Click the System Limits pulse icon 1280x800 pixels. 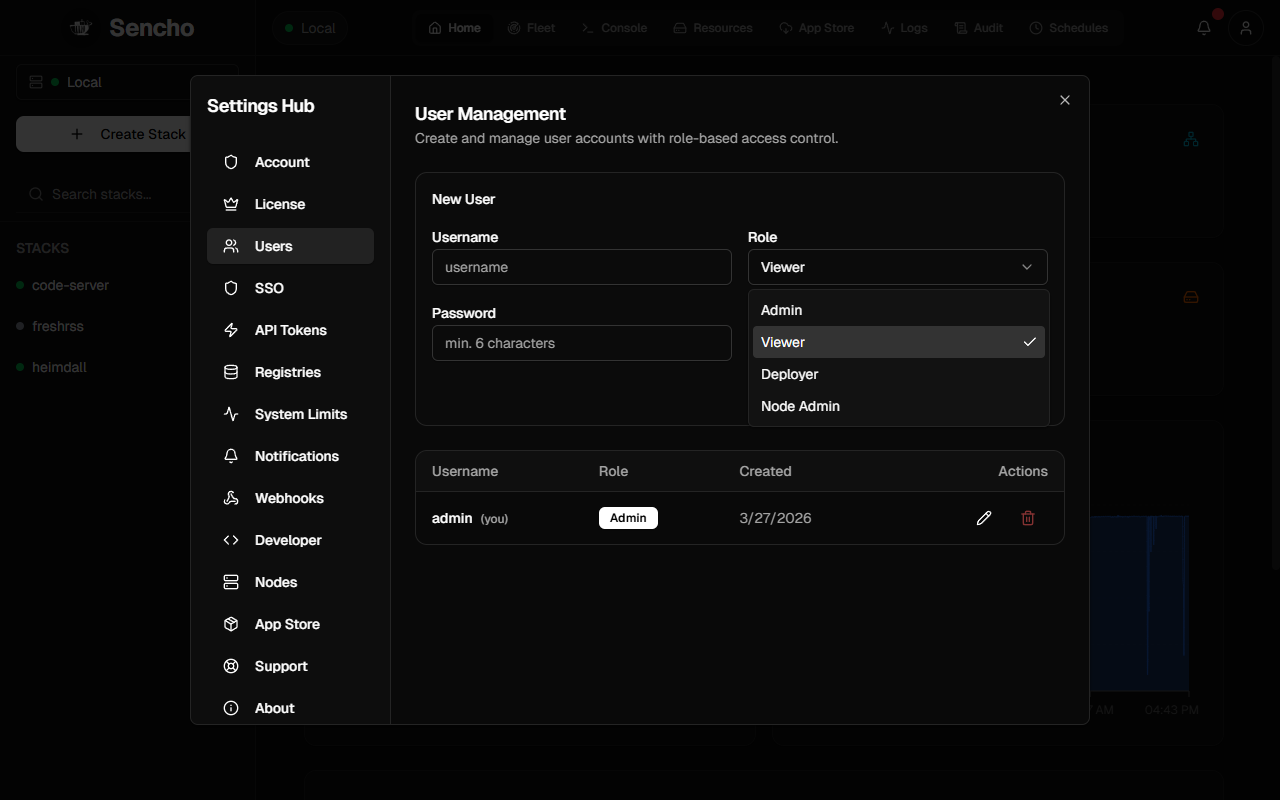click(231, 414)
